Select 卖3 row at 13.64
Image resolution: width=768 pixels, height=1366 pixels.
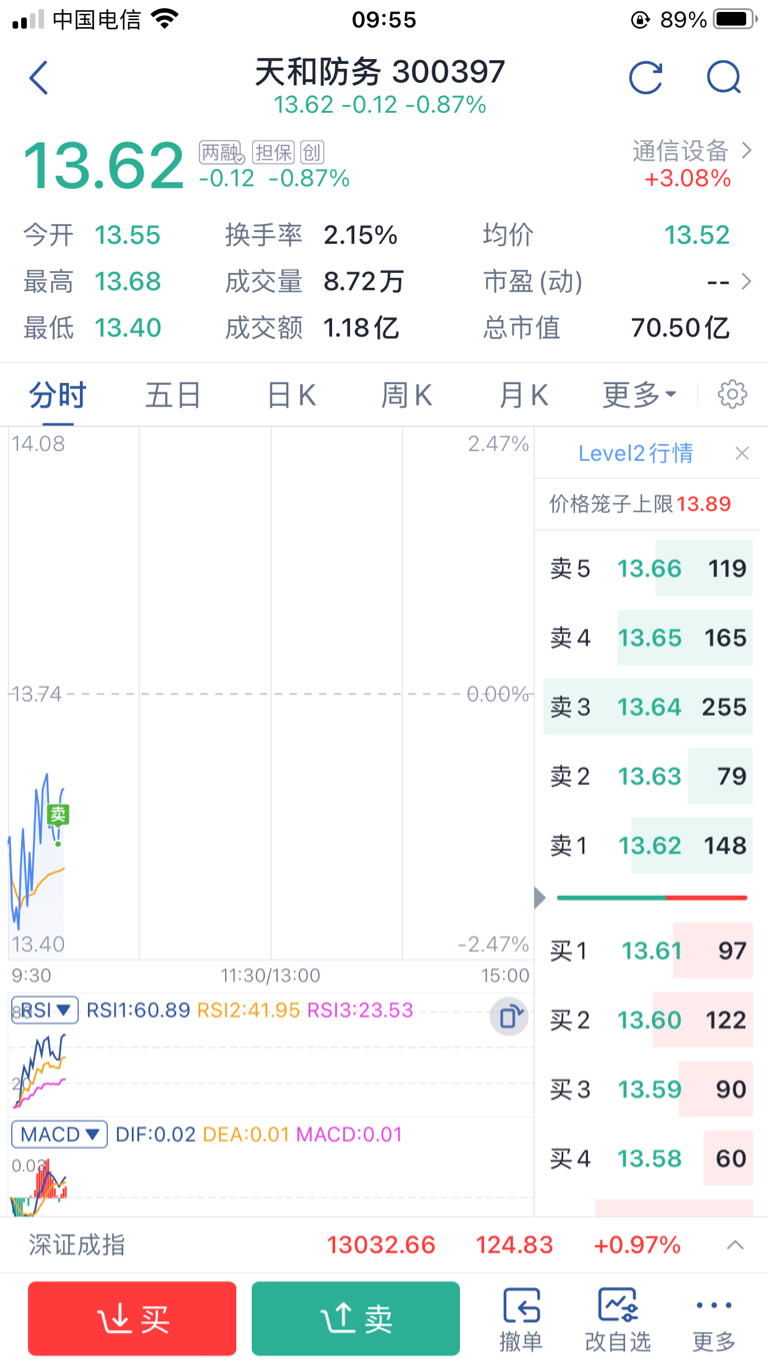648,707
